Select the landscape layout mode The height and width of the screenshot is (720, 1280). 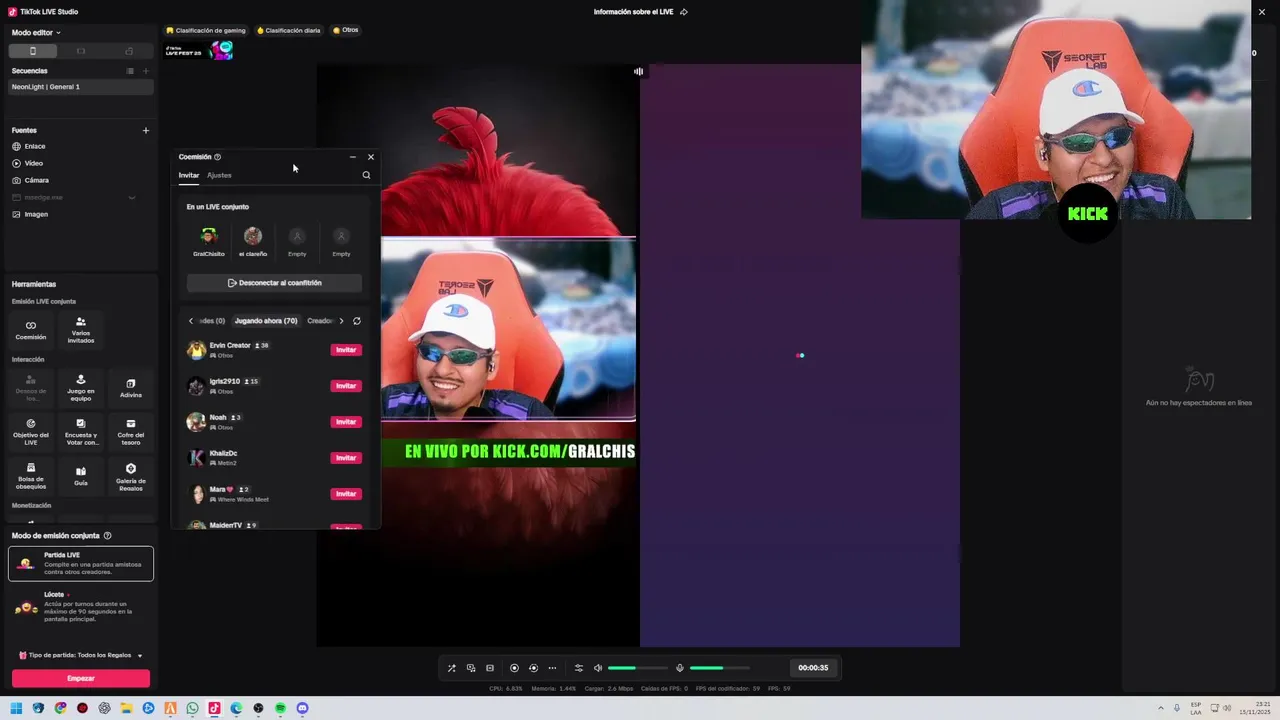click(x=81, y=51)
